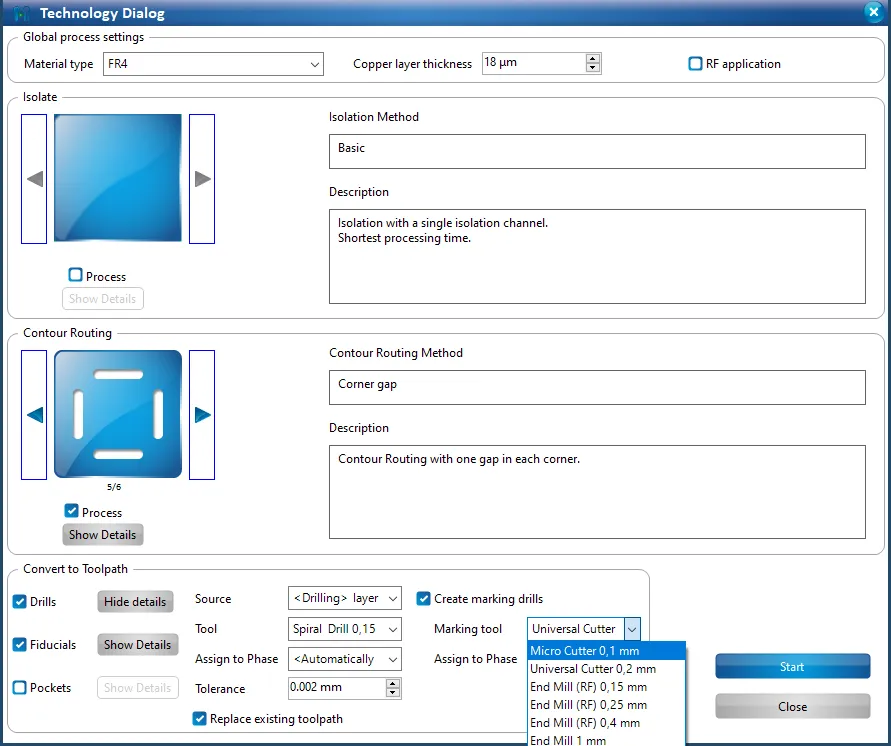891x746 pixels.
Task: Click the Contour Routing description box
Action: pyautogui.click(x=597, y=492)
